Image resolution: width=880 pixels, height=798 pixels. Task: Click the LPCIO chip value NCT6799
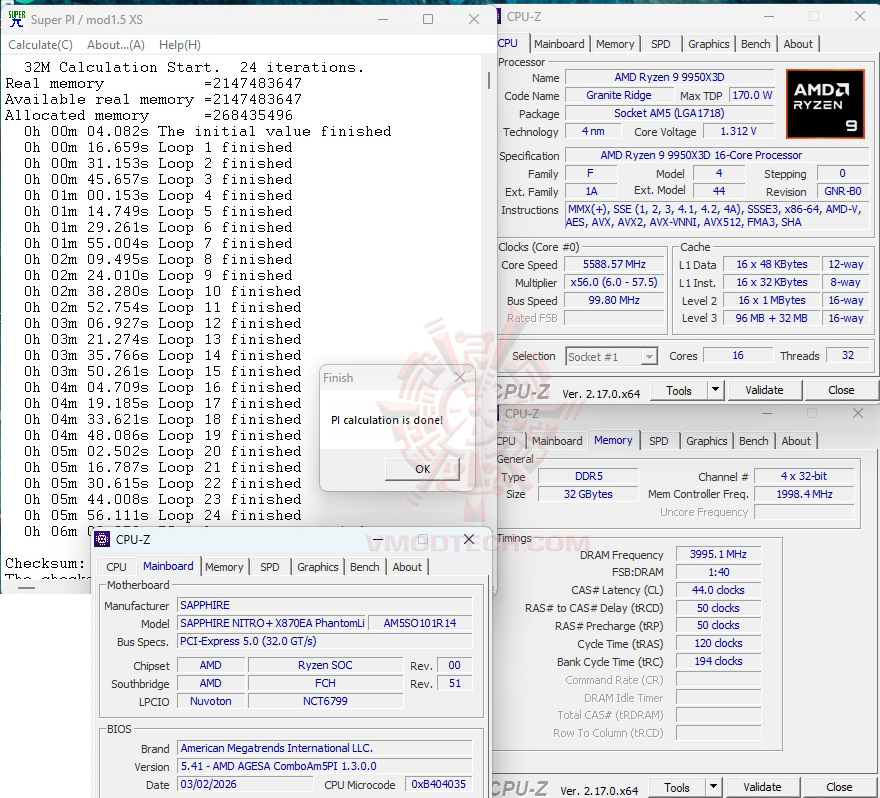326,701
